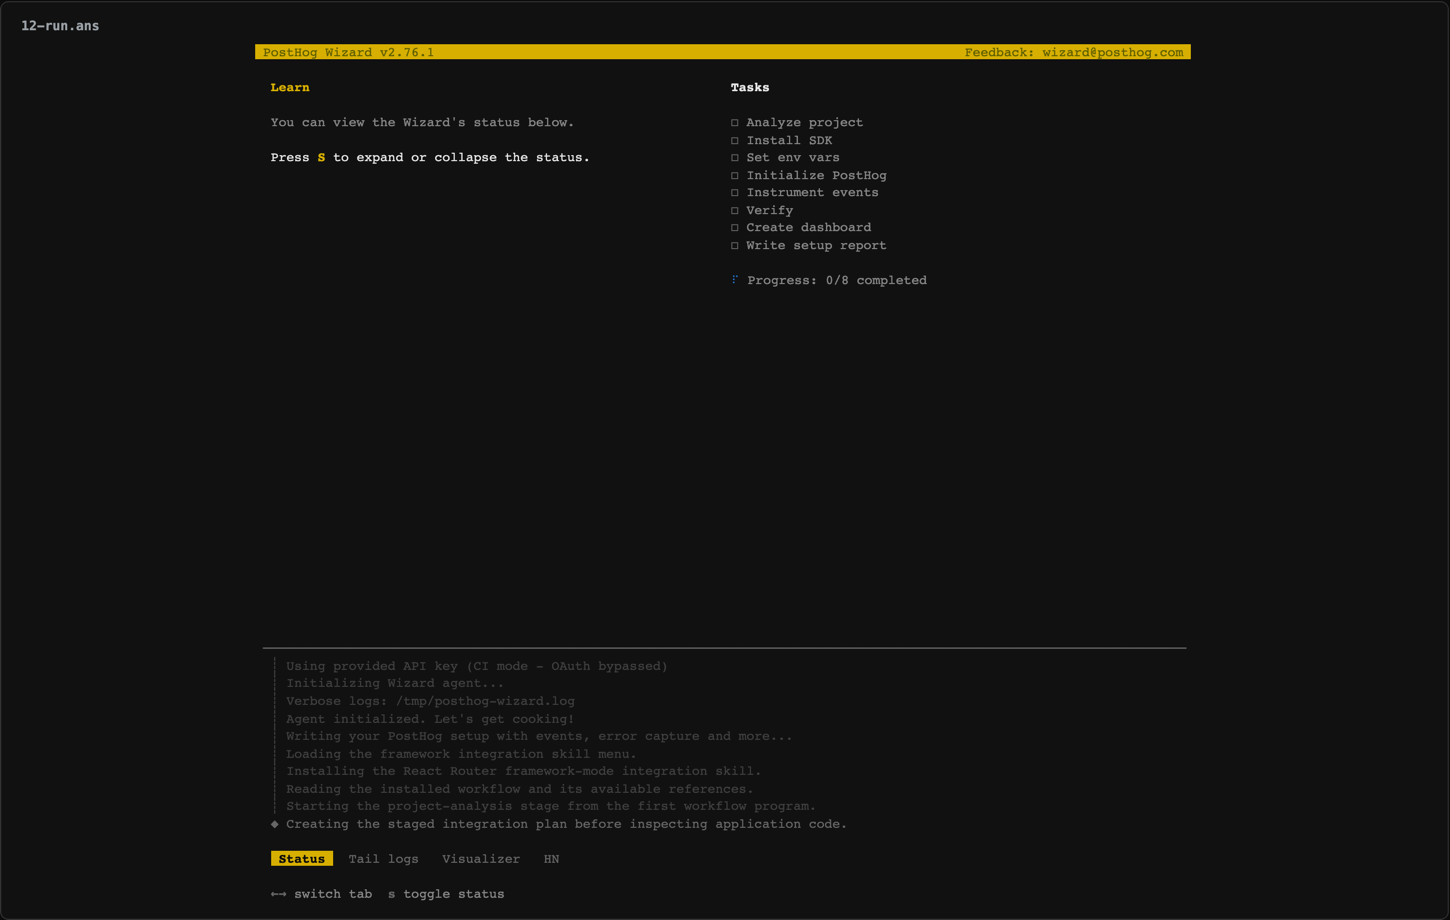Click the 's toggle status' hint
The height and width of the screenshot is (920, 1450).
pos(446,894)
